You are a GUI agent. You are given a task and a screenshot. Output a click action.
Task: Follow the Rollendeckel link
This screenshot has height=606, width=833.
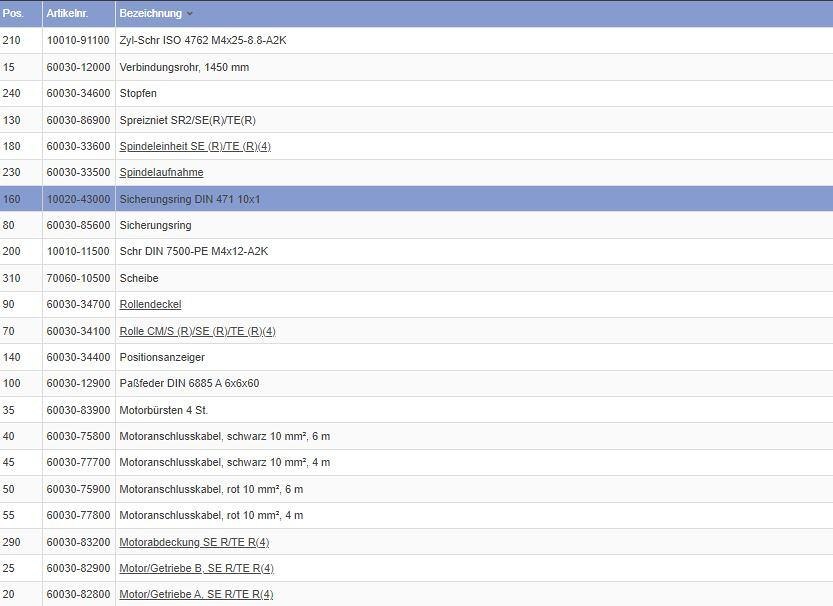(x=150, y=304)
